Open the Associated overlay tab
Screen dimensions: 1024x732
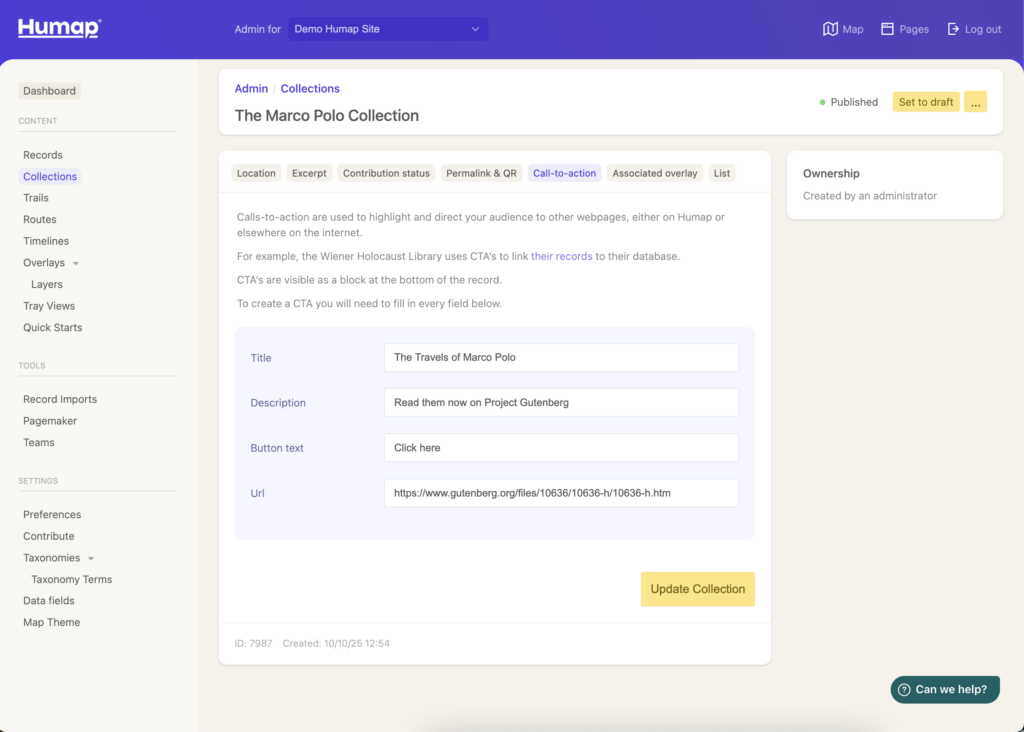point(654,173)
